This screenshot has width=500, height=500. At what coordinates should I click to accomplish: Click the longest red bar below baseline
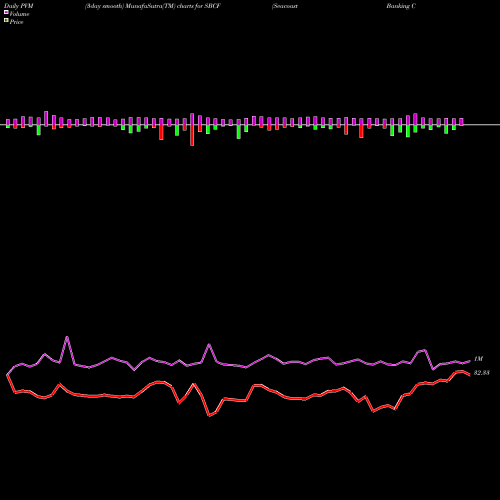tap(192, 135)
